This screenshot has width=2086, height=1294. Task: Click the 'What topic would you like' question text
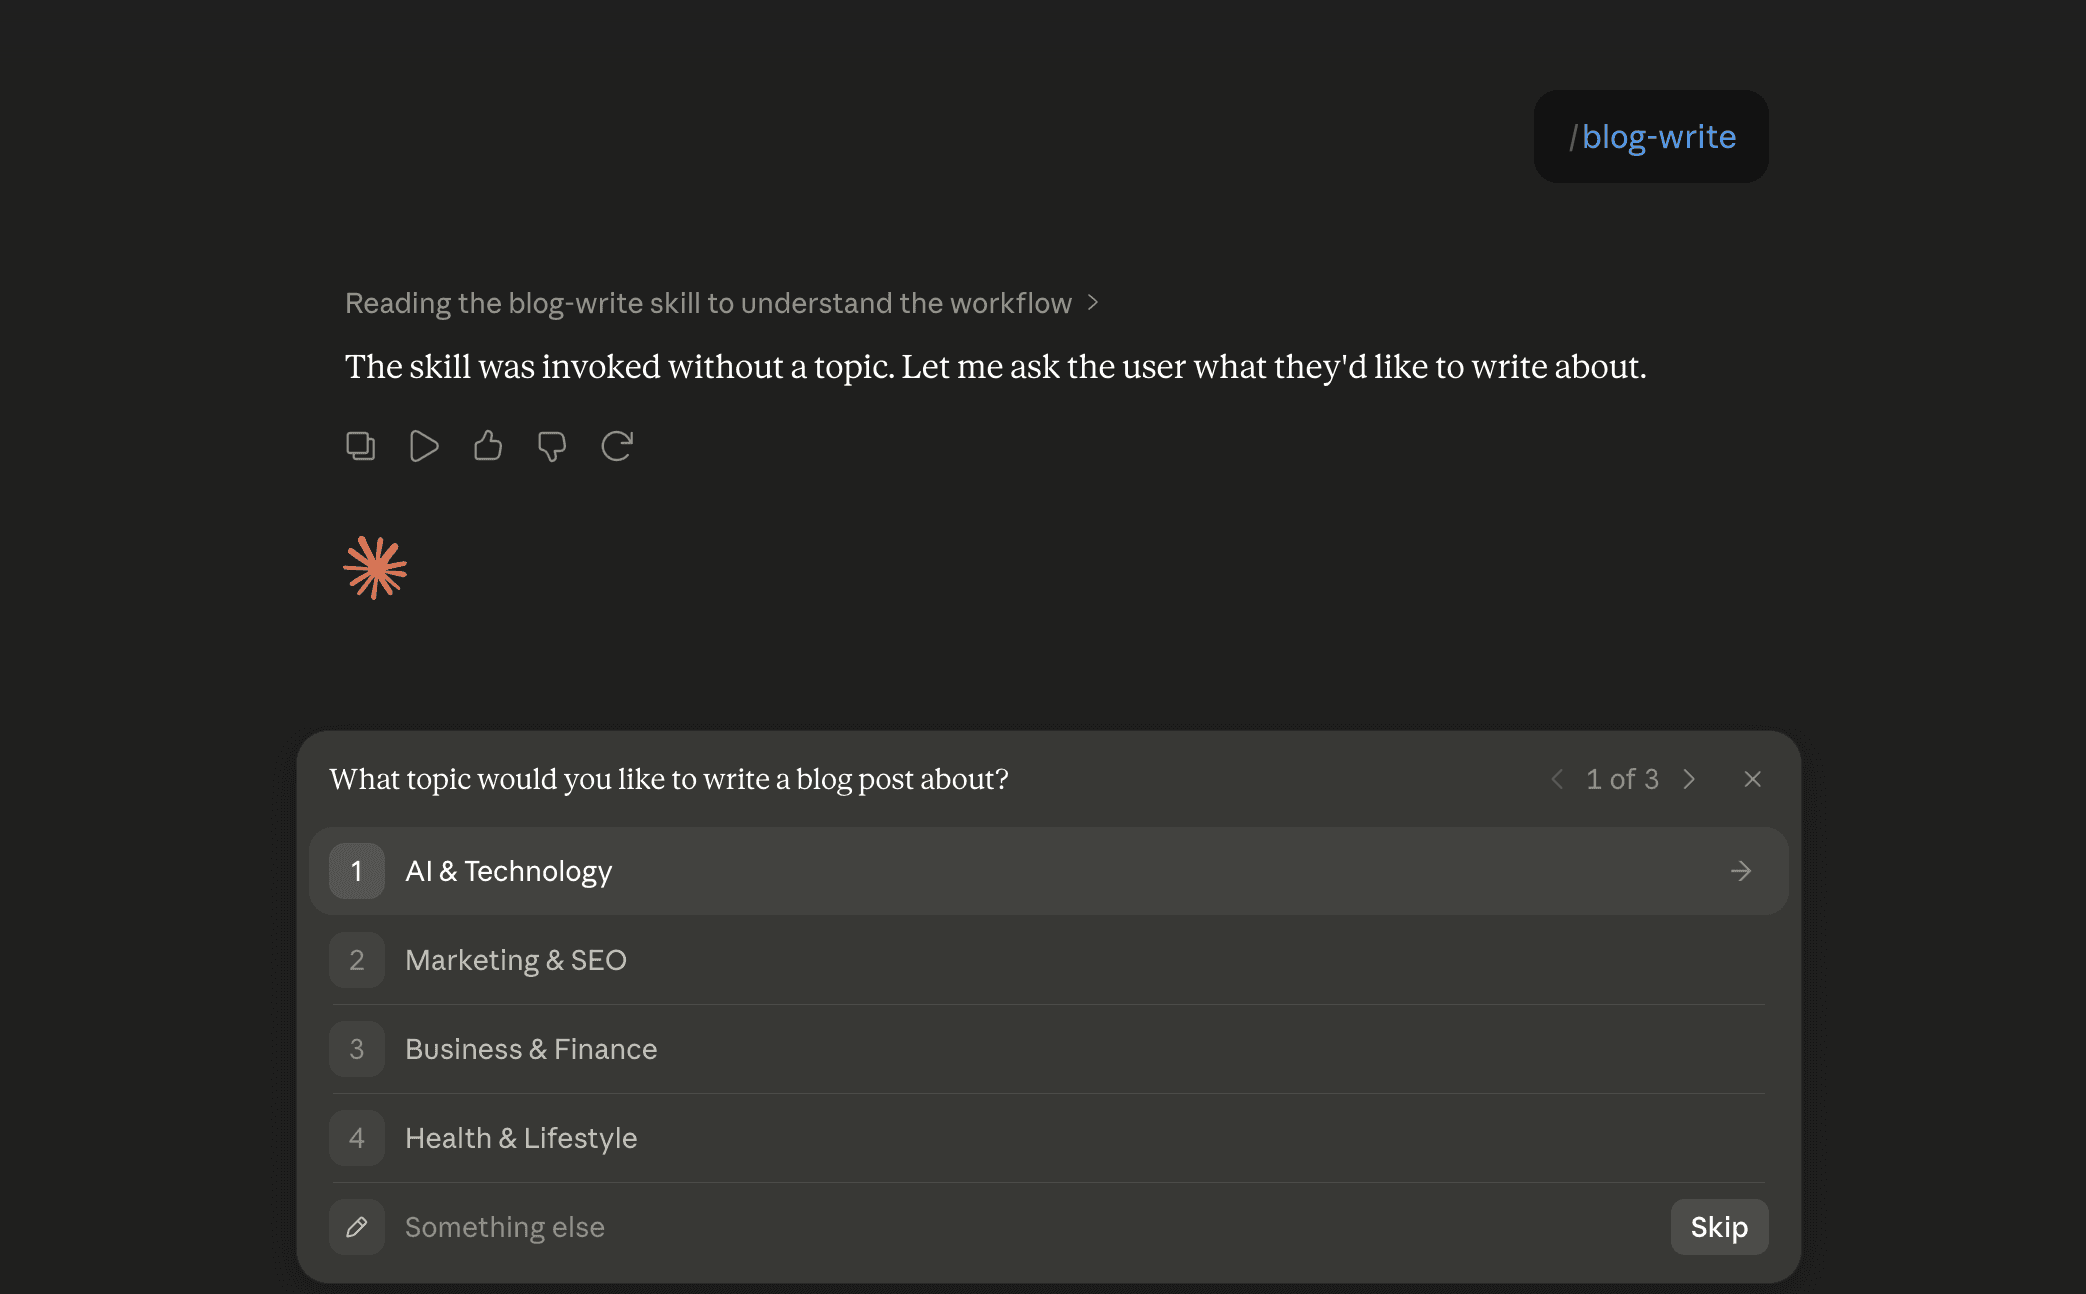[x=669, y=779]
